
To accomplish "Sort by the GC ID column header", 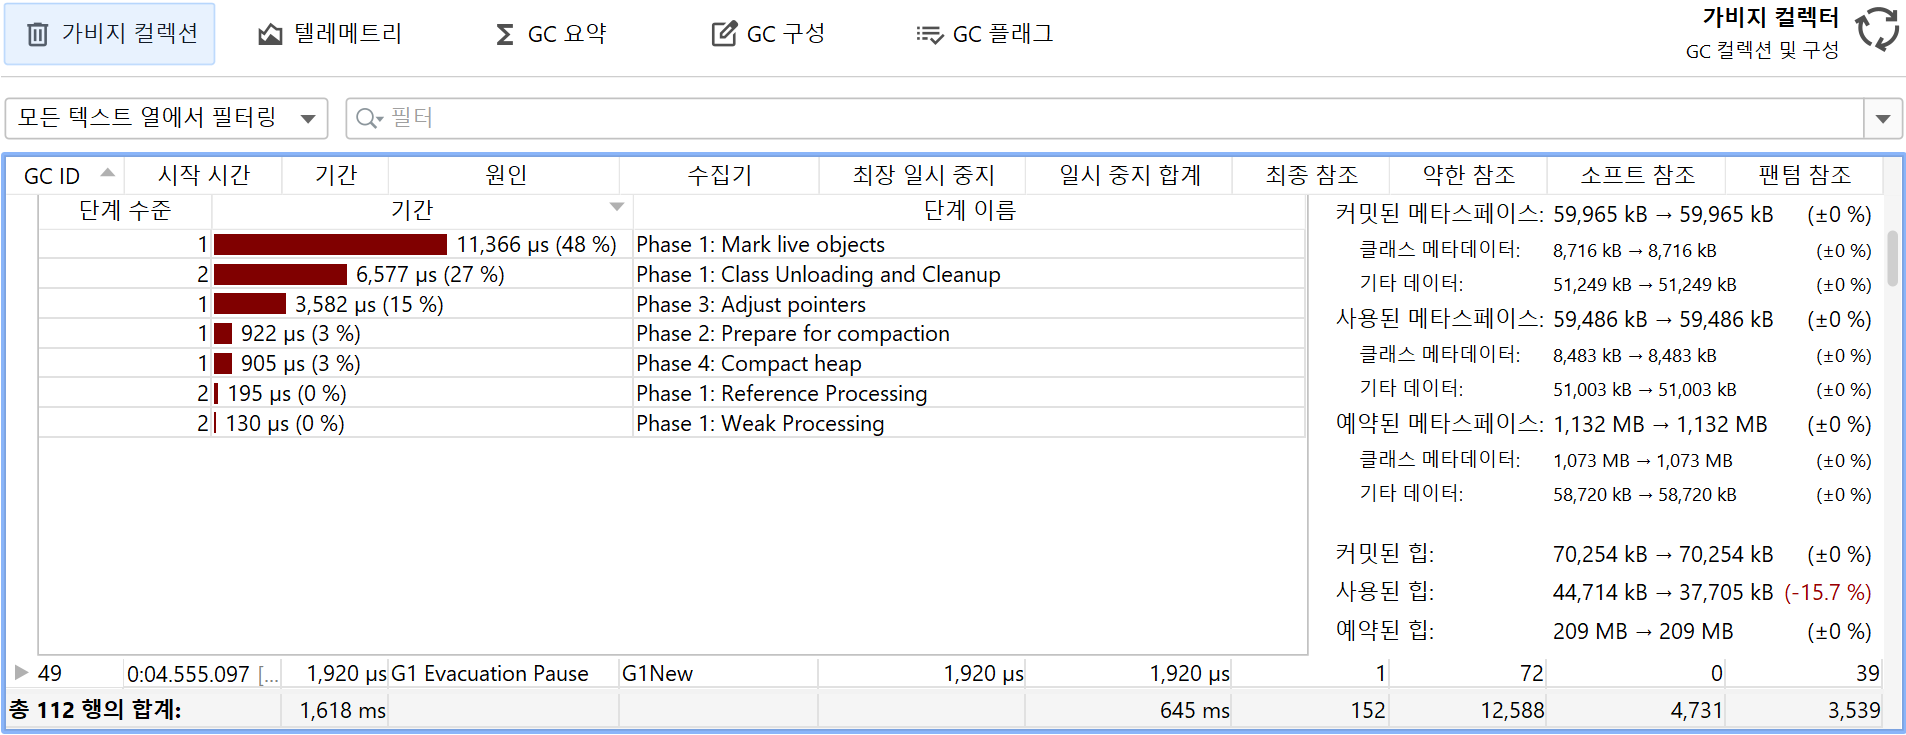I will pos(52,176).
